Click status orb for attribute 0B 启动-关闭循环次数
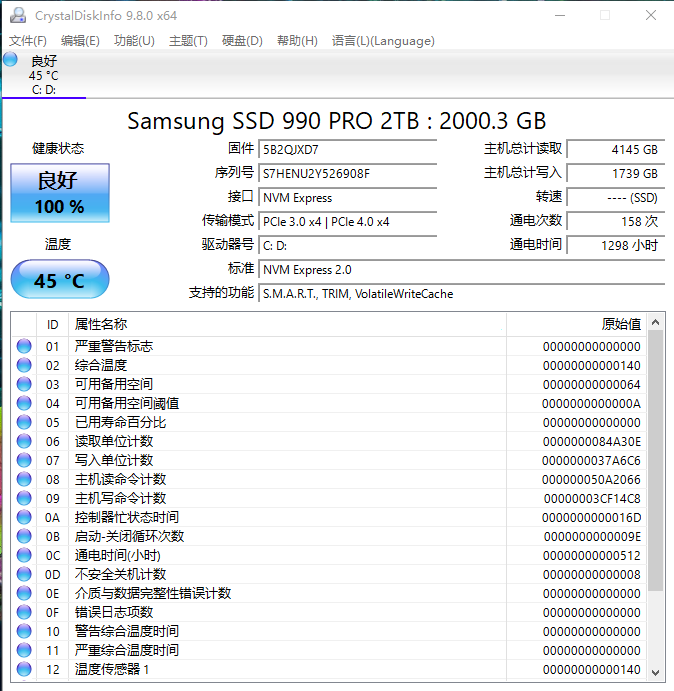Image resolution: width=674 pixels, height=691 pixels. click(x=24, y=536)
